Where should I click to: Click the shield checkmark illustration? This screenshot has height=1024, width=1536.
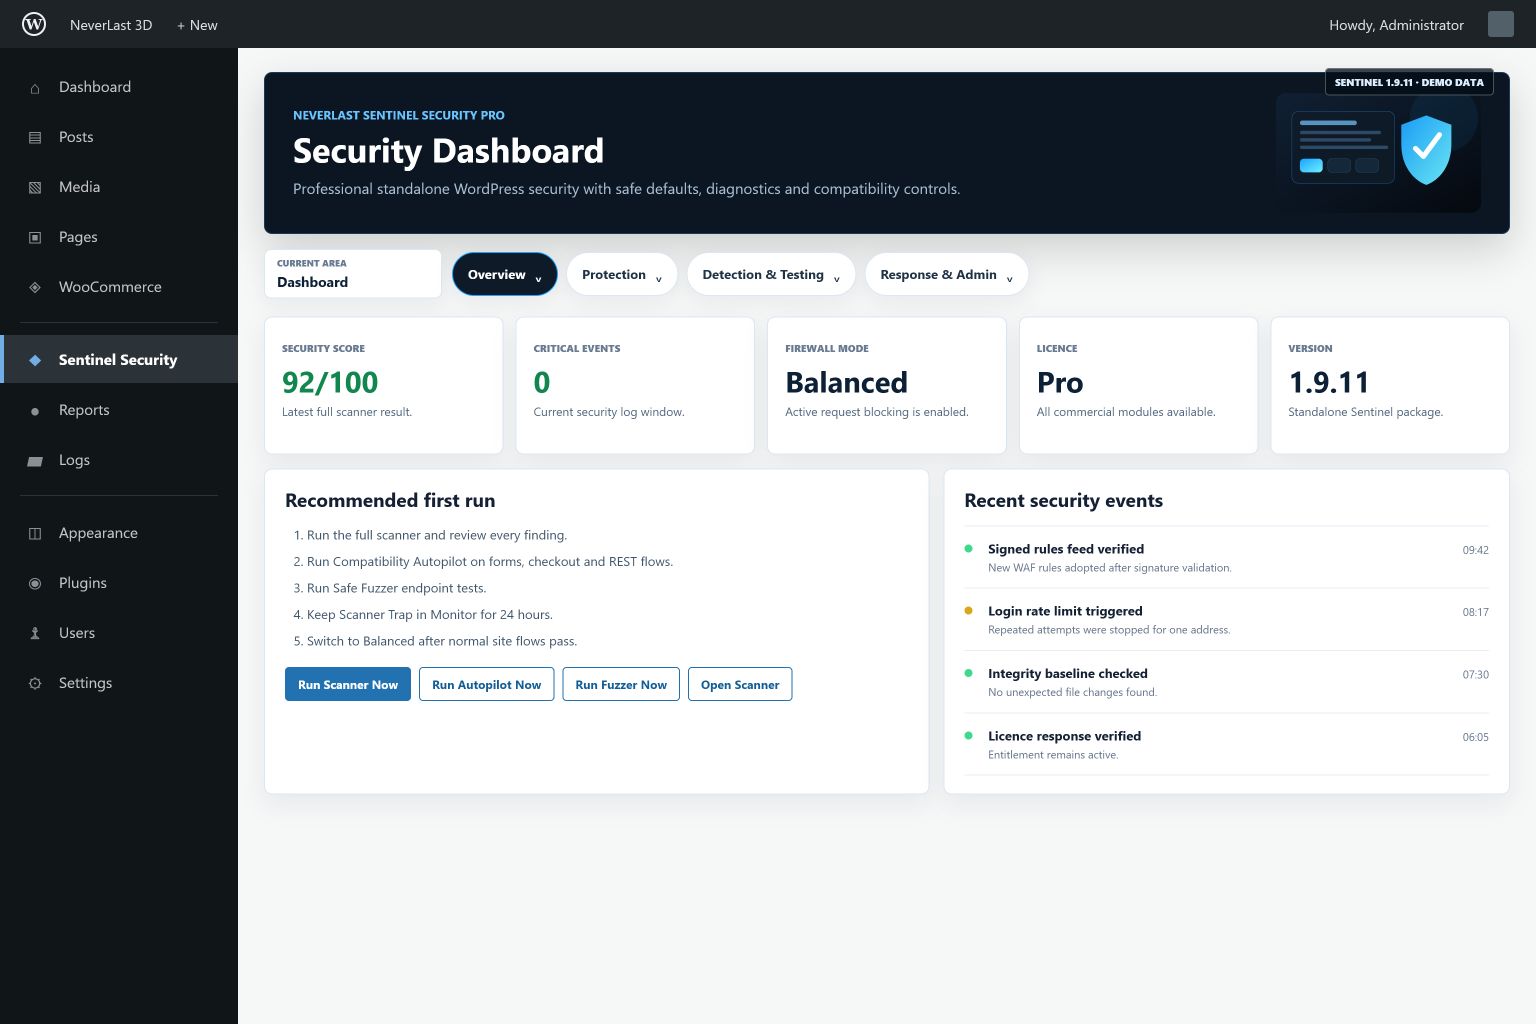tap(1426, 150)
